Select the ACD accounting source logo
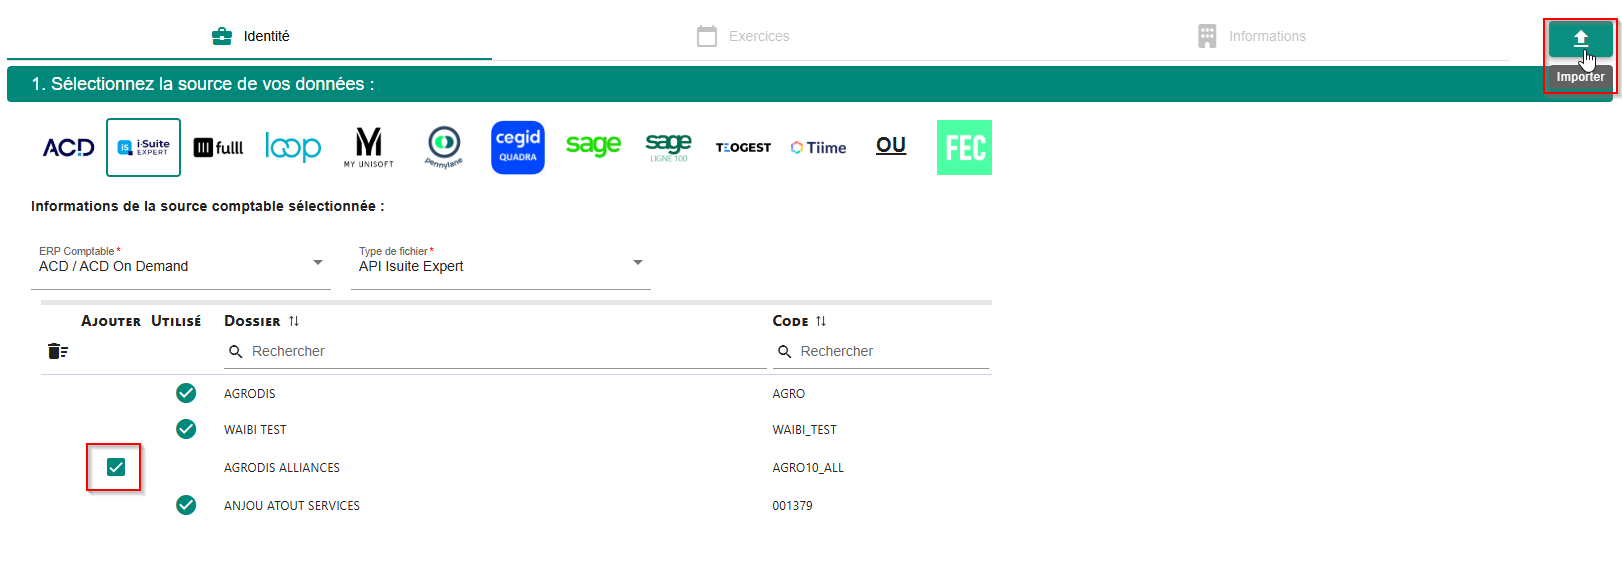Screen dimensions: 1622x567 point(68,148)
